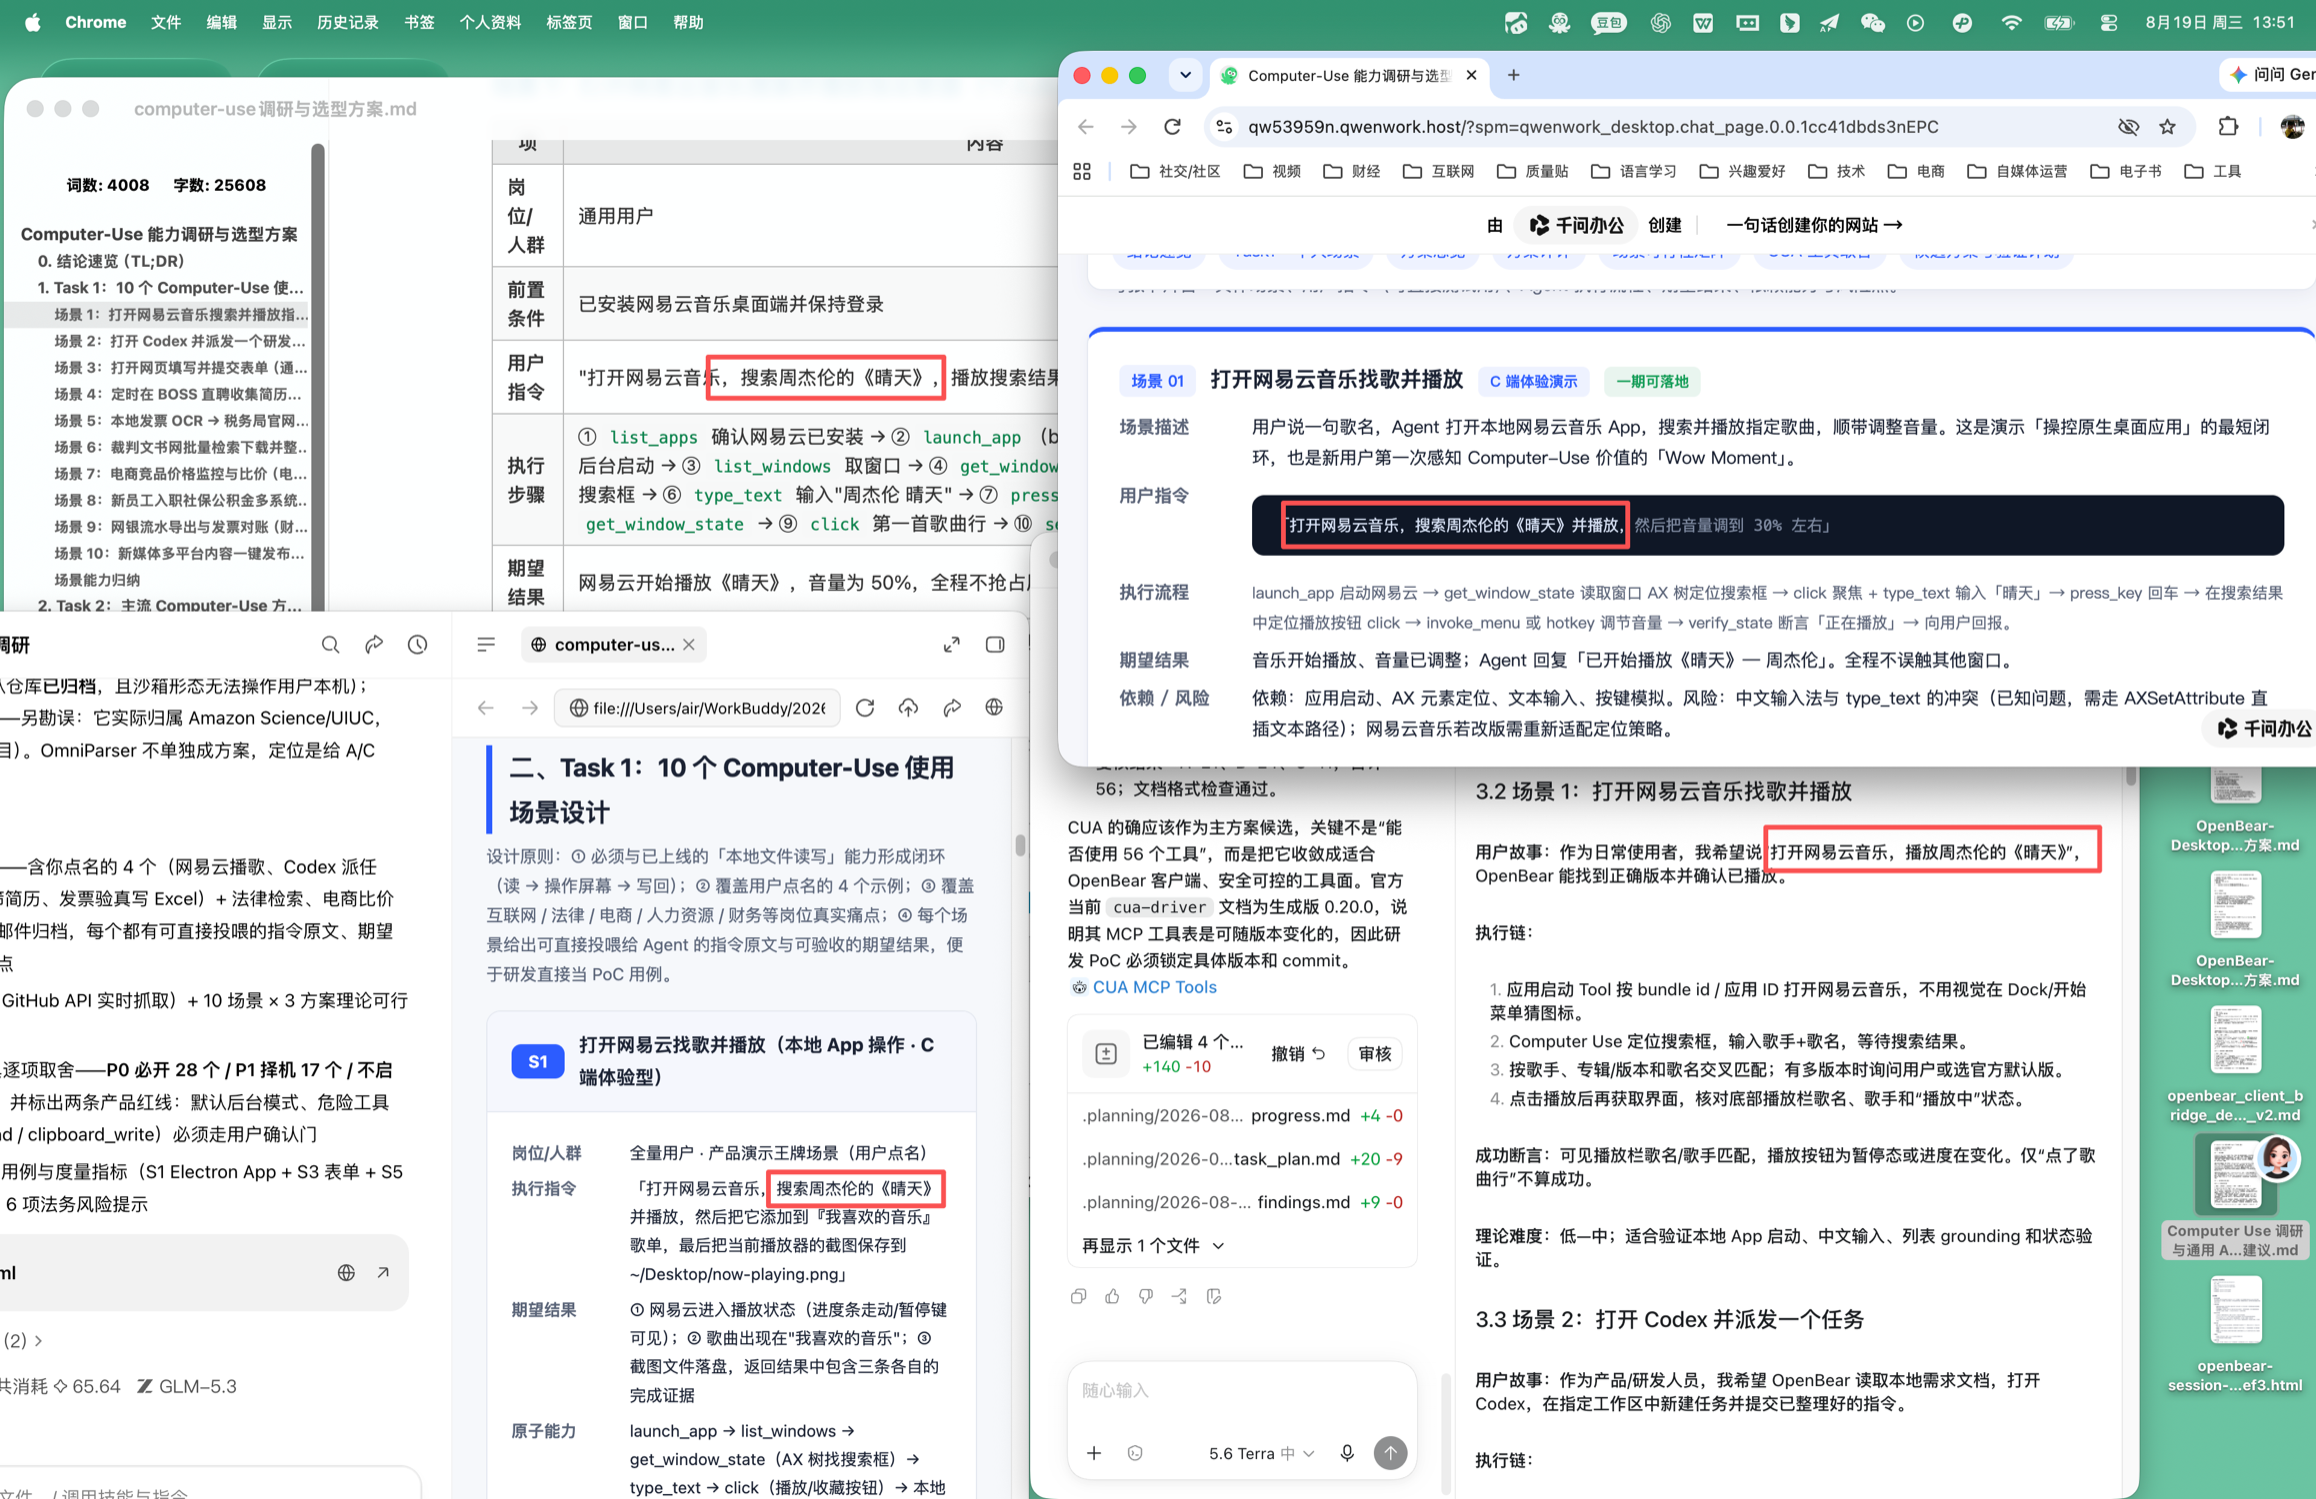2316x1499 pixels.
Task: Select desktop file openbear-session-...ef3.html
Action: point(2235,1336)
